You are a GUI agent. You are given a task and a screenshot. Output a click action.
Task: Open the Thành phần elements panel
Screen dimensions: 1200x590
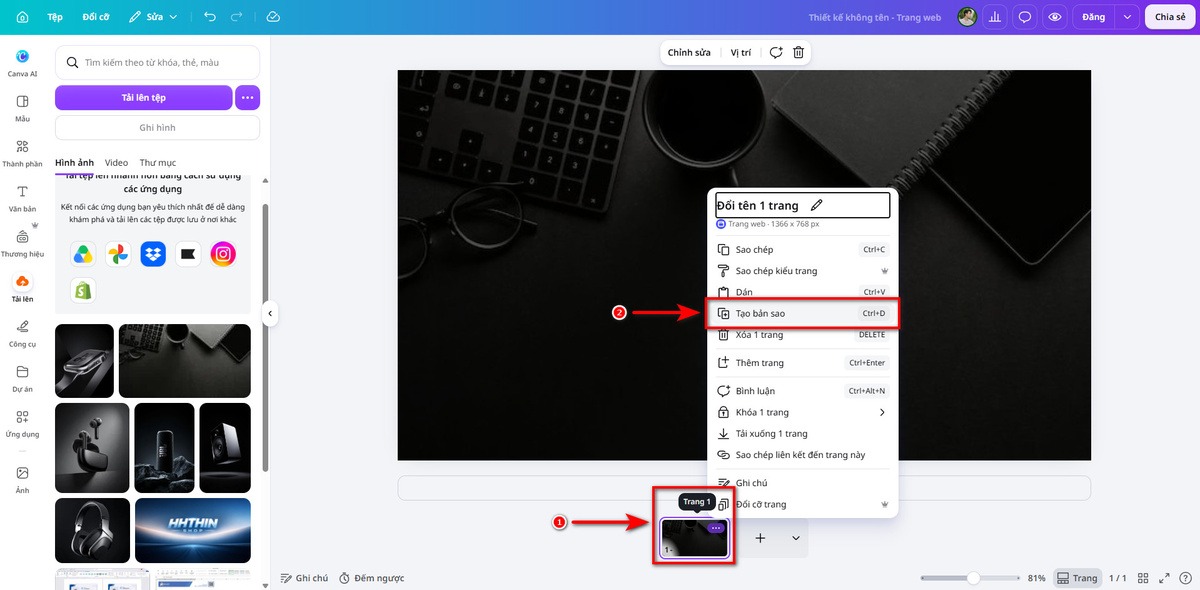point(22,153)
